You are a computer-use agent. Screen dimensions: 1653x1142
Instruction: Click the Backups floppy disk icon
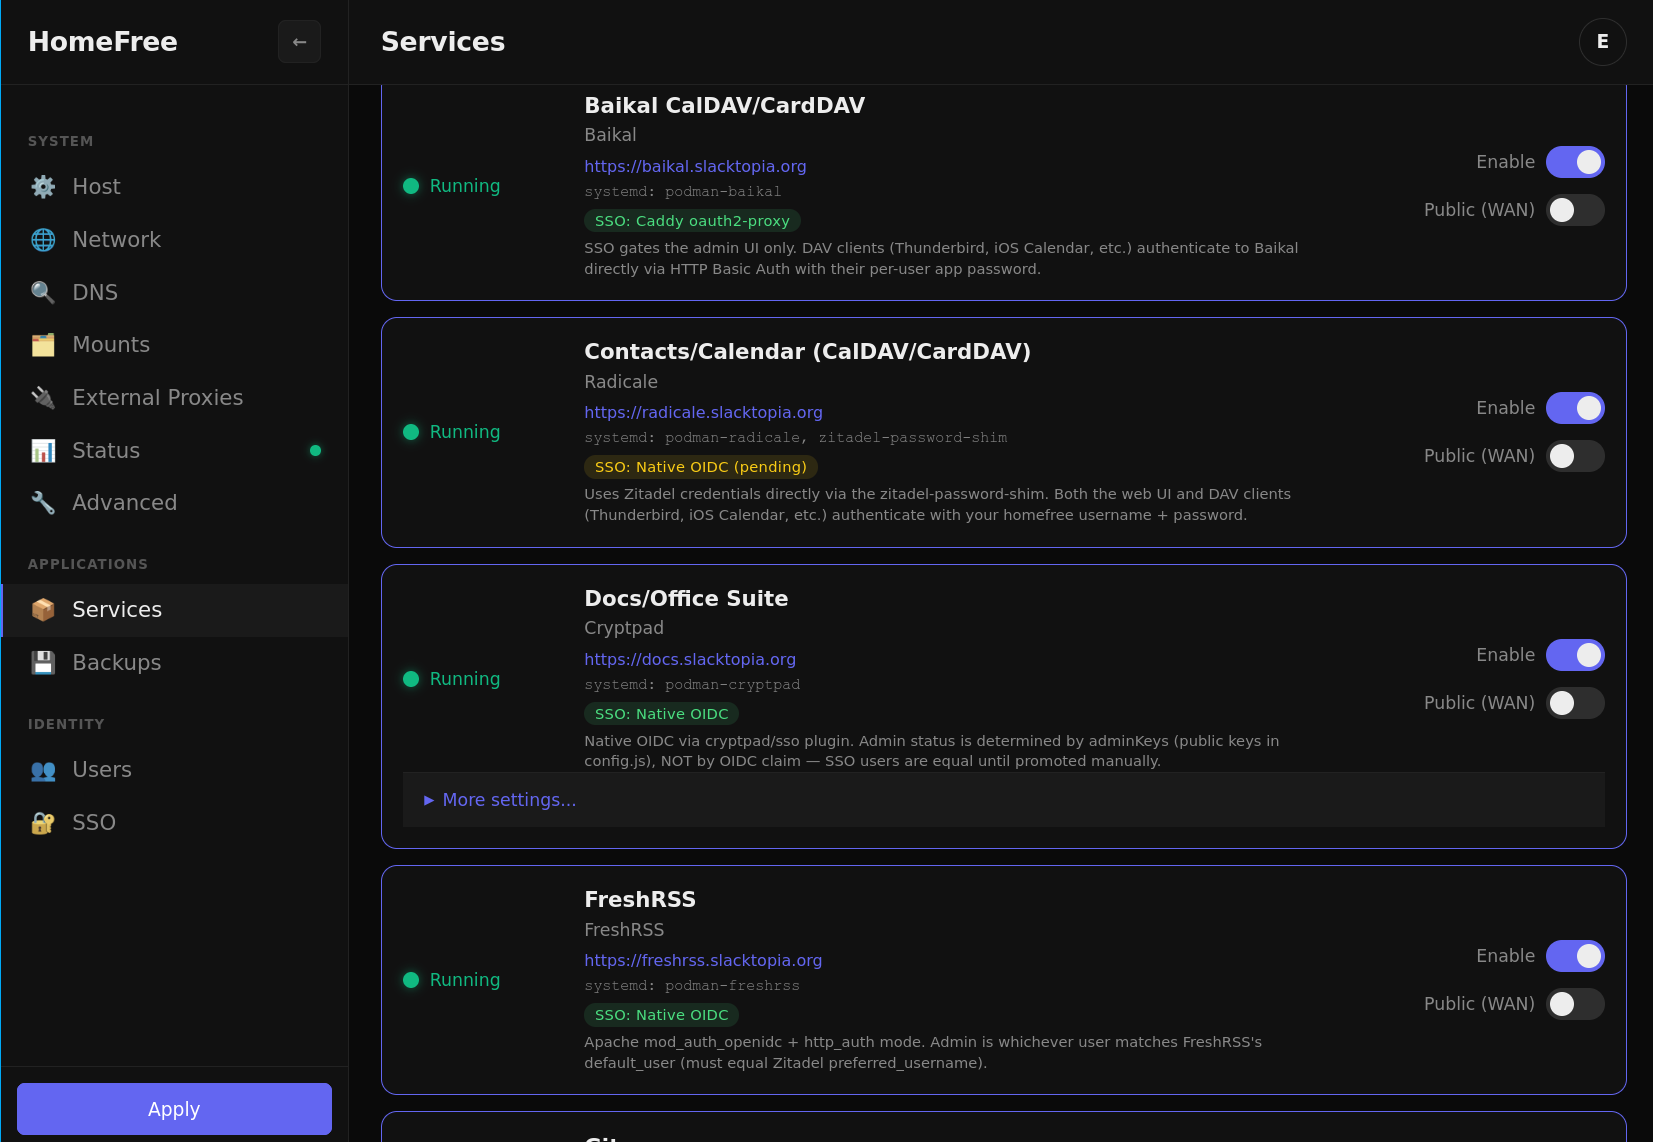tap(43, 663)
